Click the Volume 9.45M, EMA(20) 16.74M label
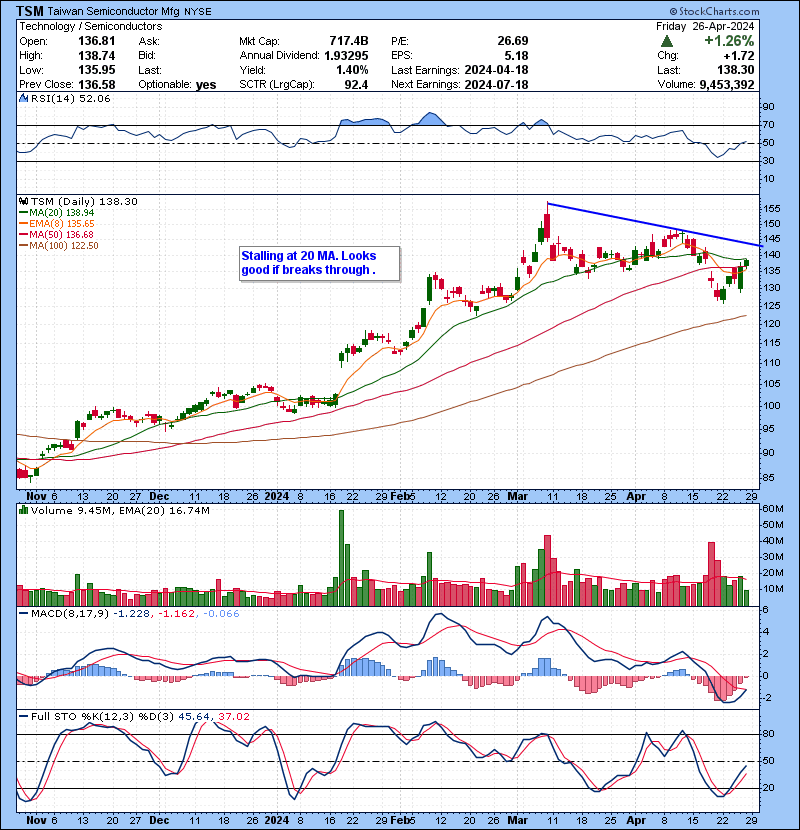Viewport: 800px width, 830px height. 120,511
